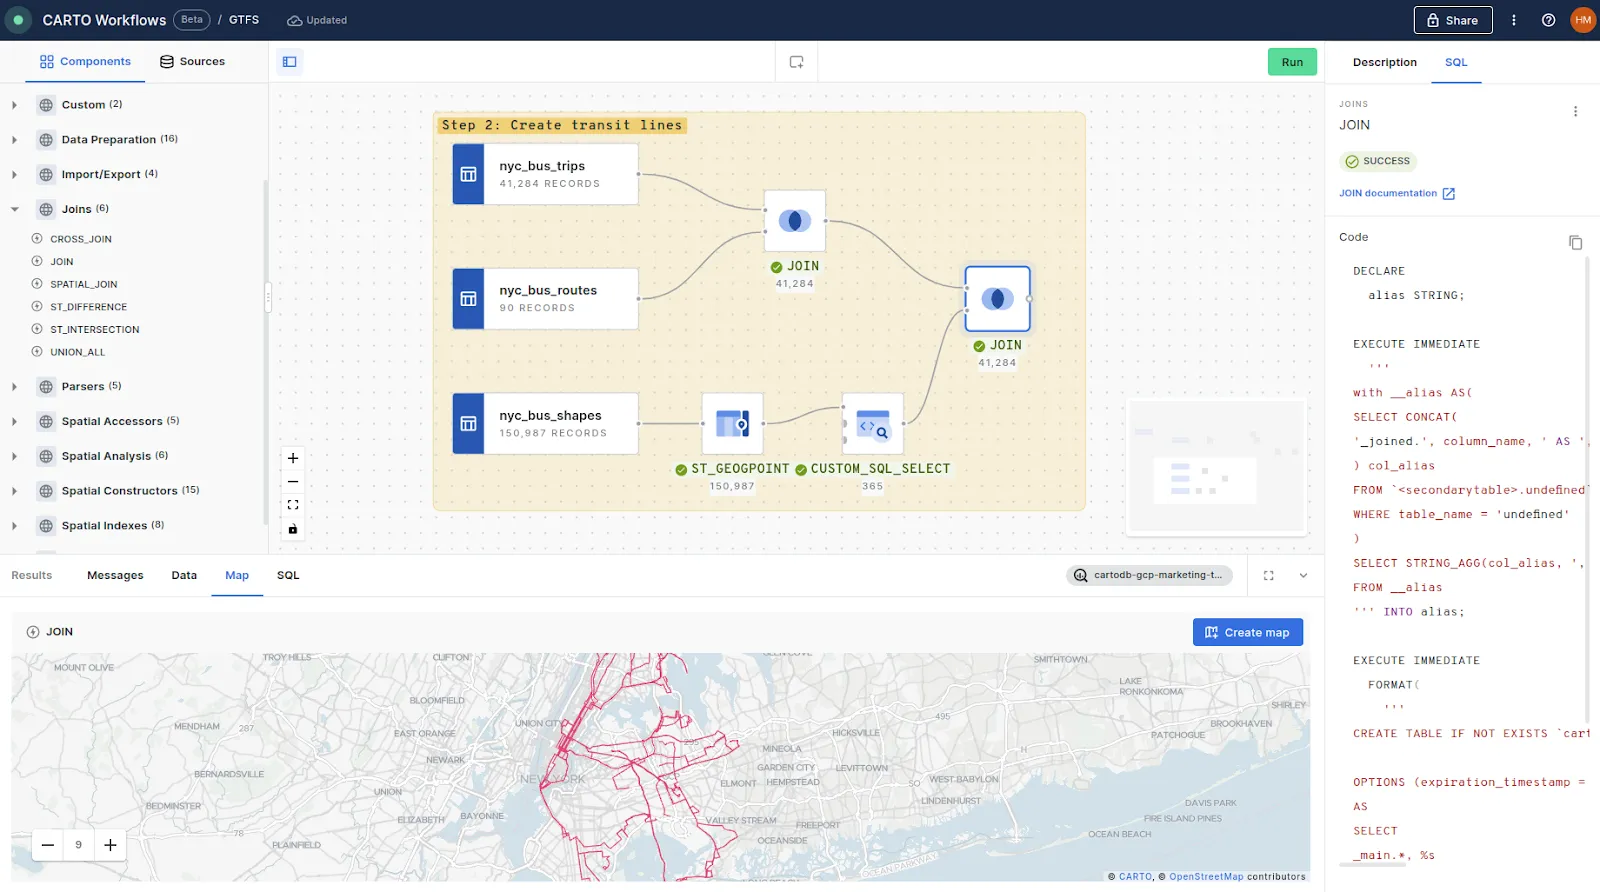Open the help question mark icon

tap(1548, 20)
